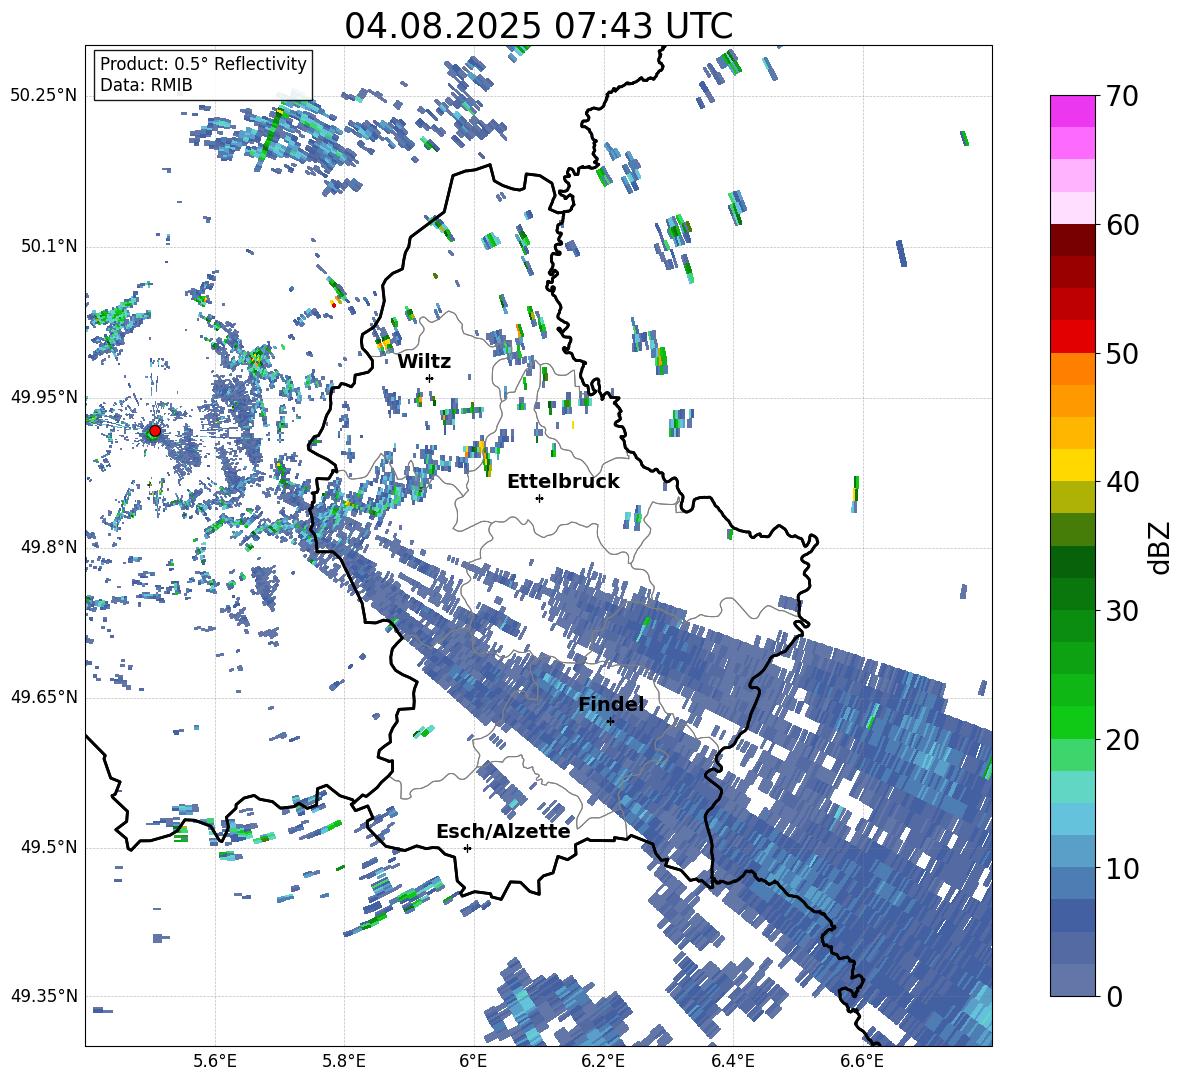Screen dimensions: 1184x1081
Task: Click the 49.95°N latitude label
Action: tap(44, 396)
